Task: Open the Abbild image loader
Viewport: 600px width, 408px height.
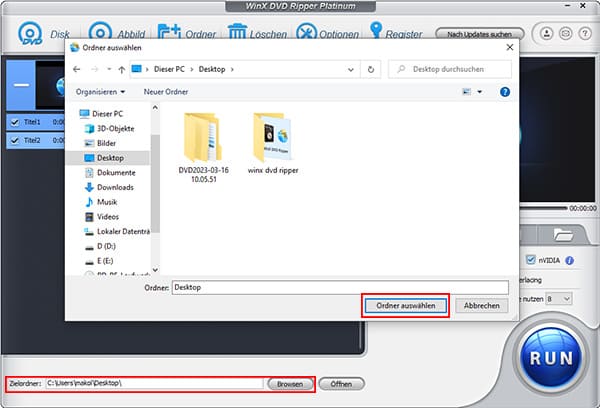Action: pos(100,32)
